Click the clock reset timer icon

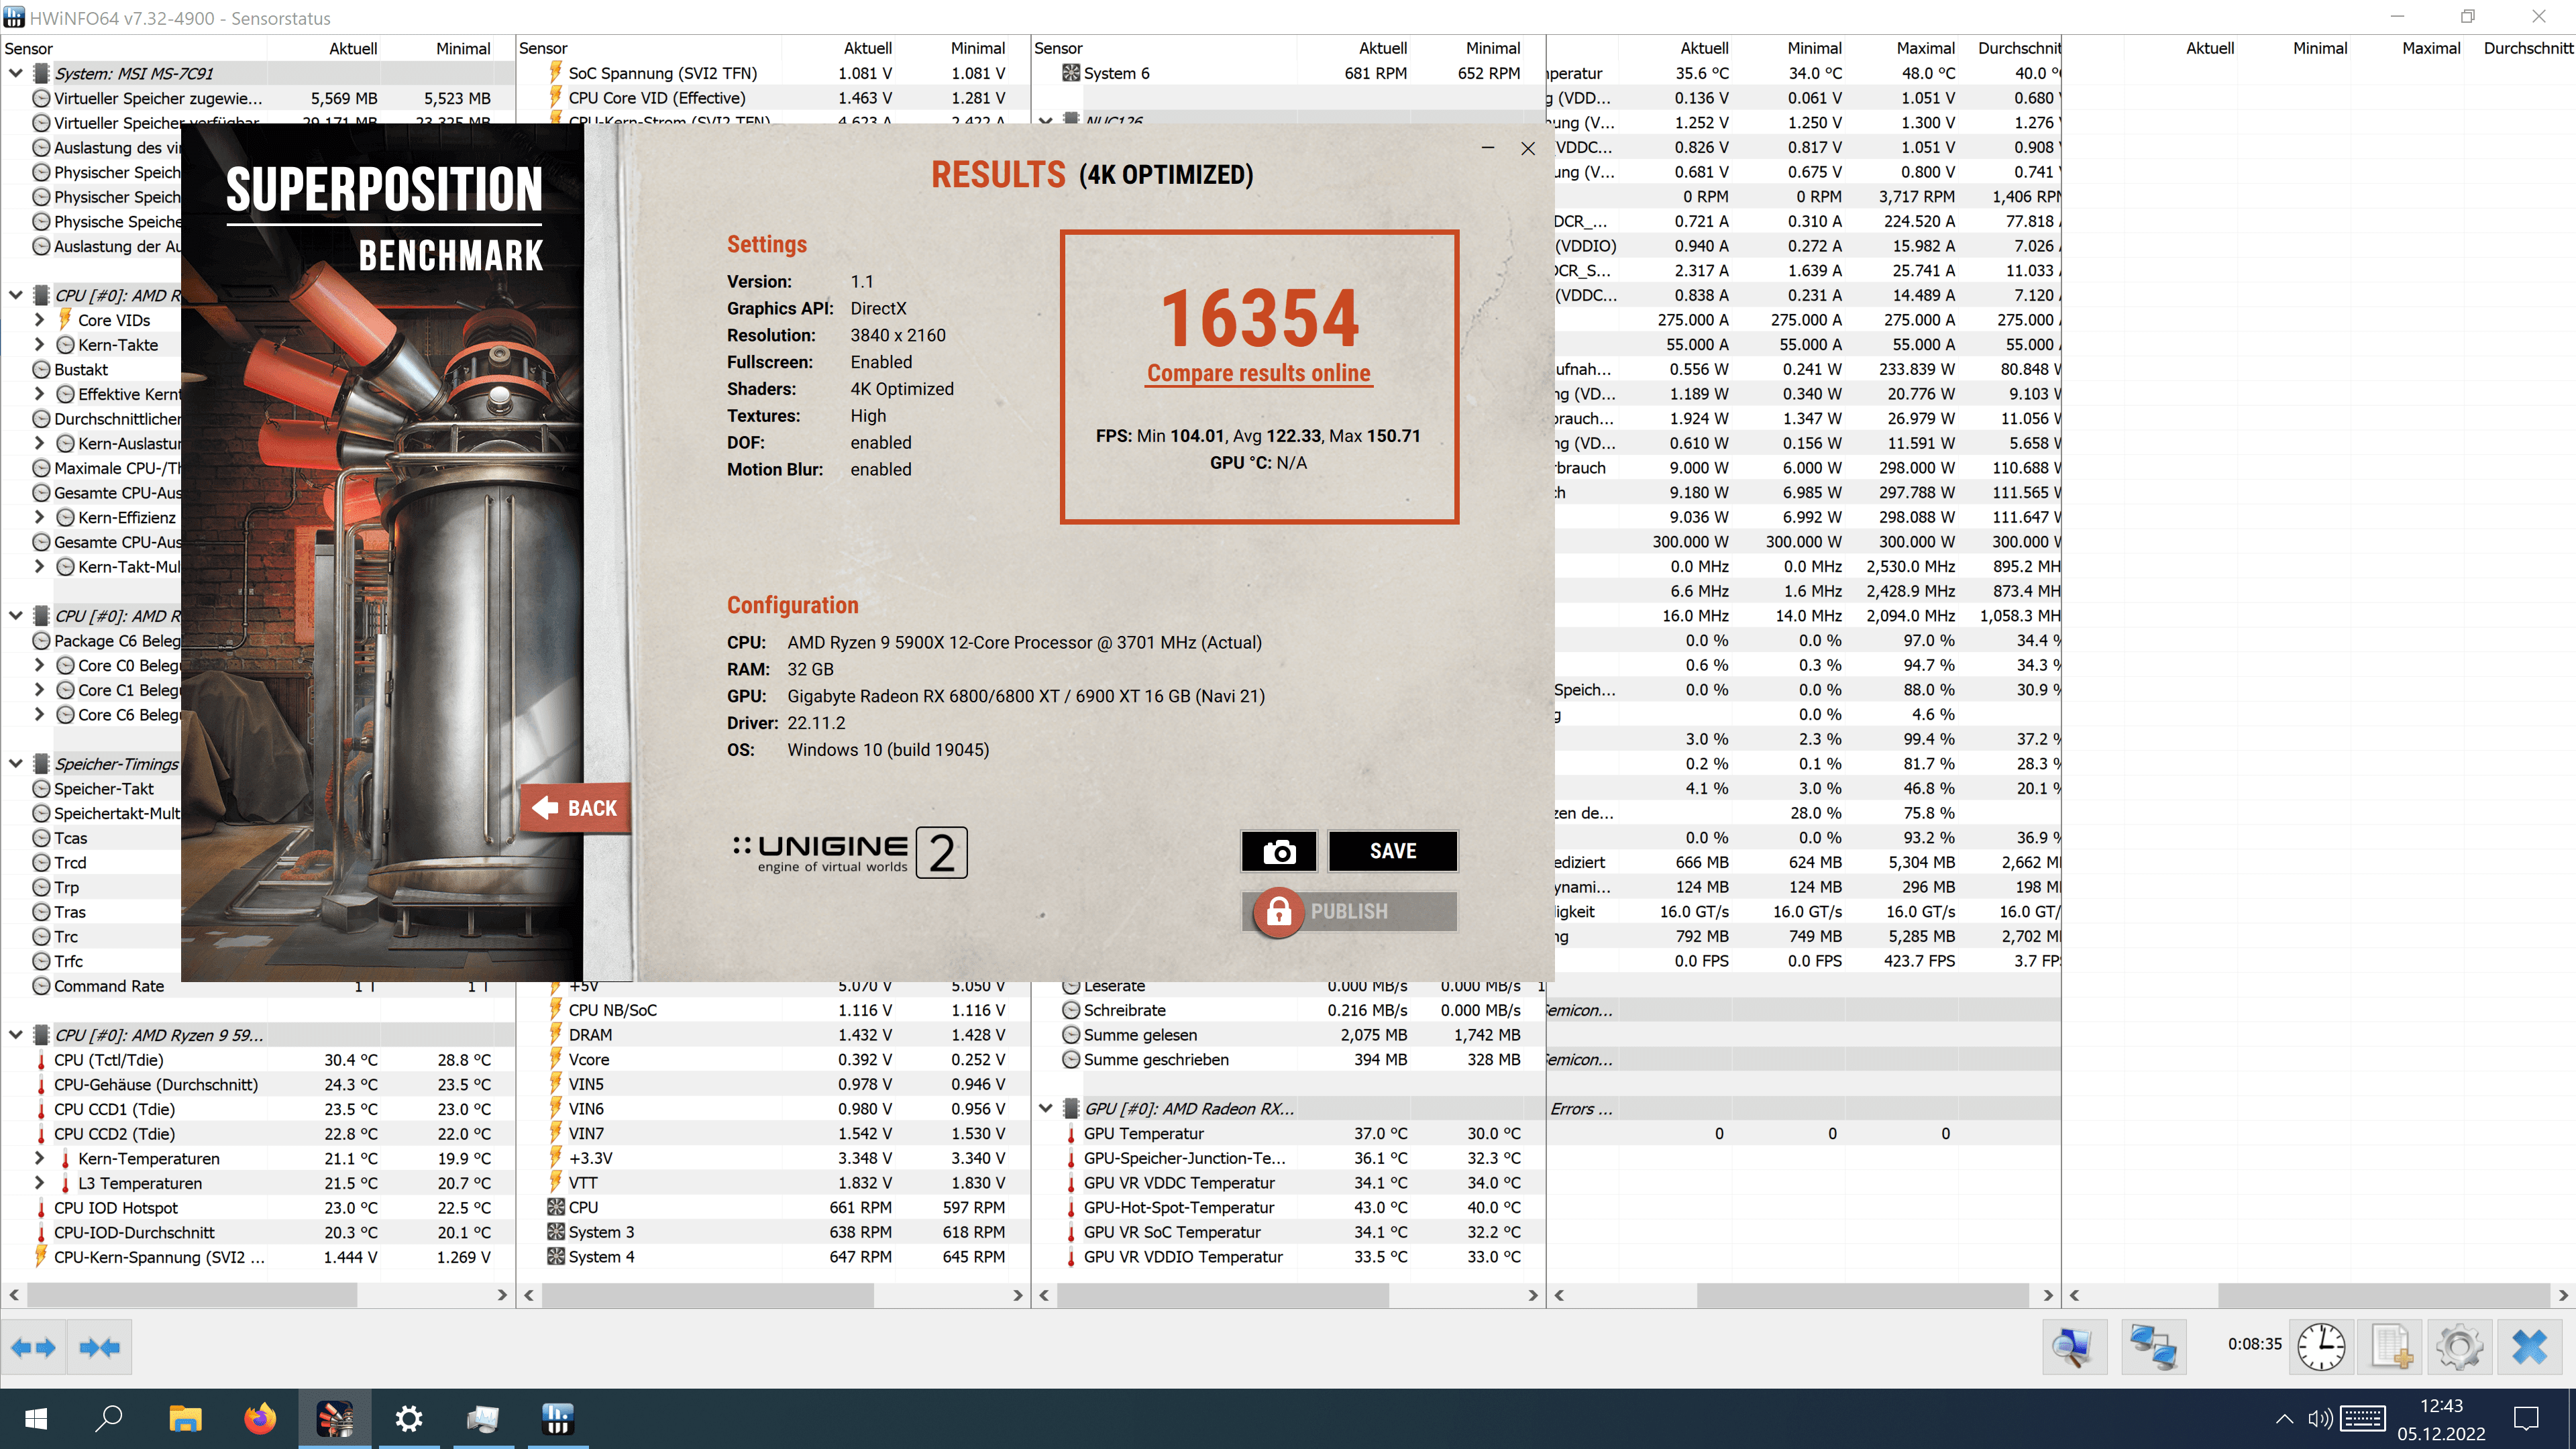(2321, 1346)
